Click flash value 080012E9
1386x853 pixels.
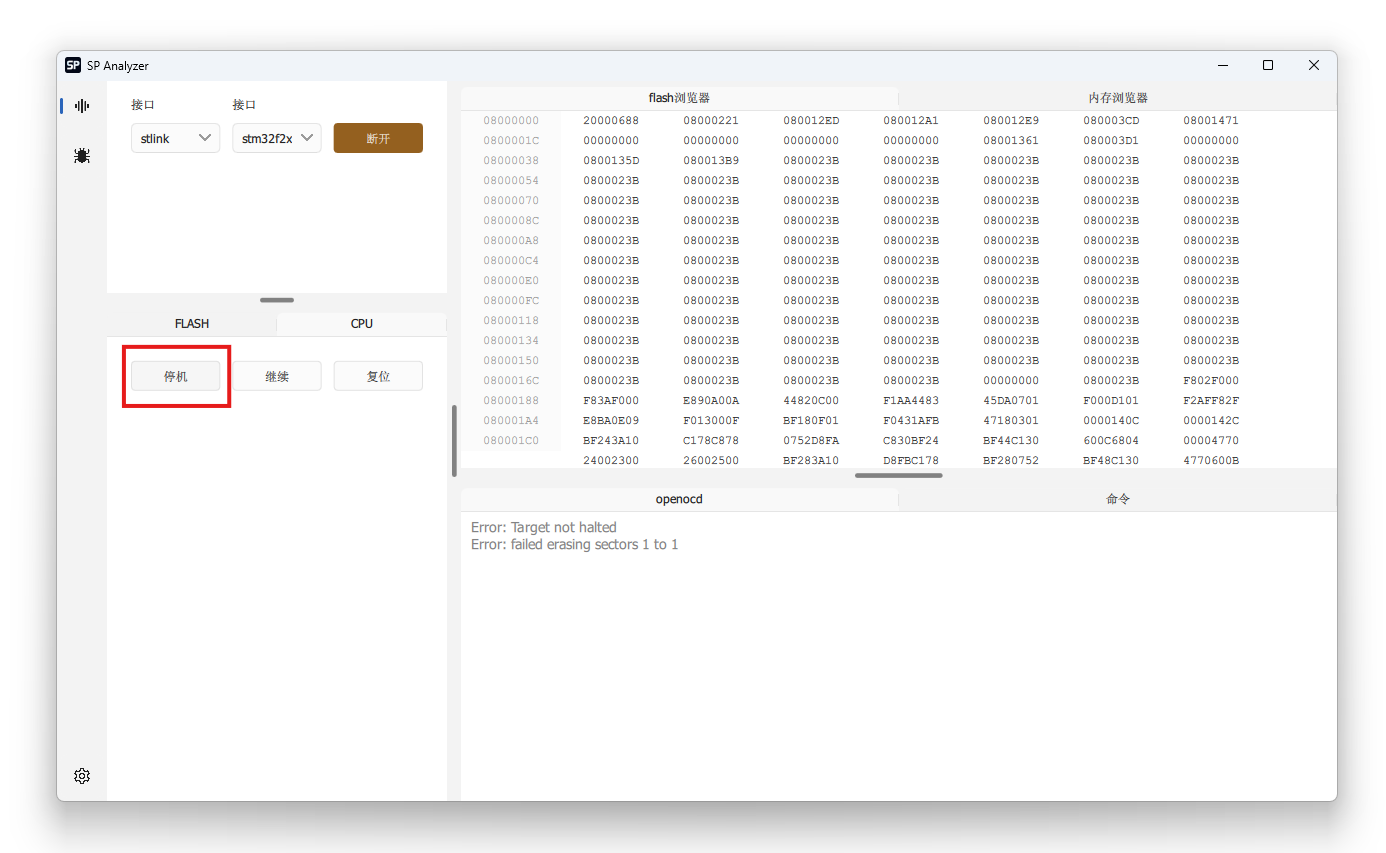[1011, 120]
